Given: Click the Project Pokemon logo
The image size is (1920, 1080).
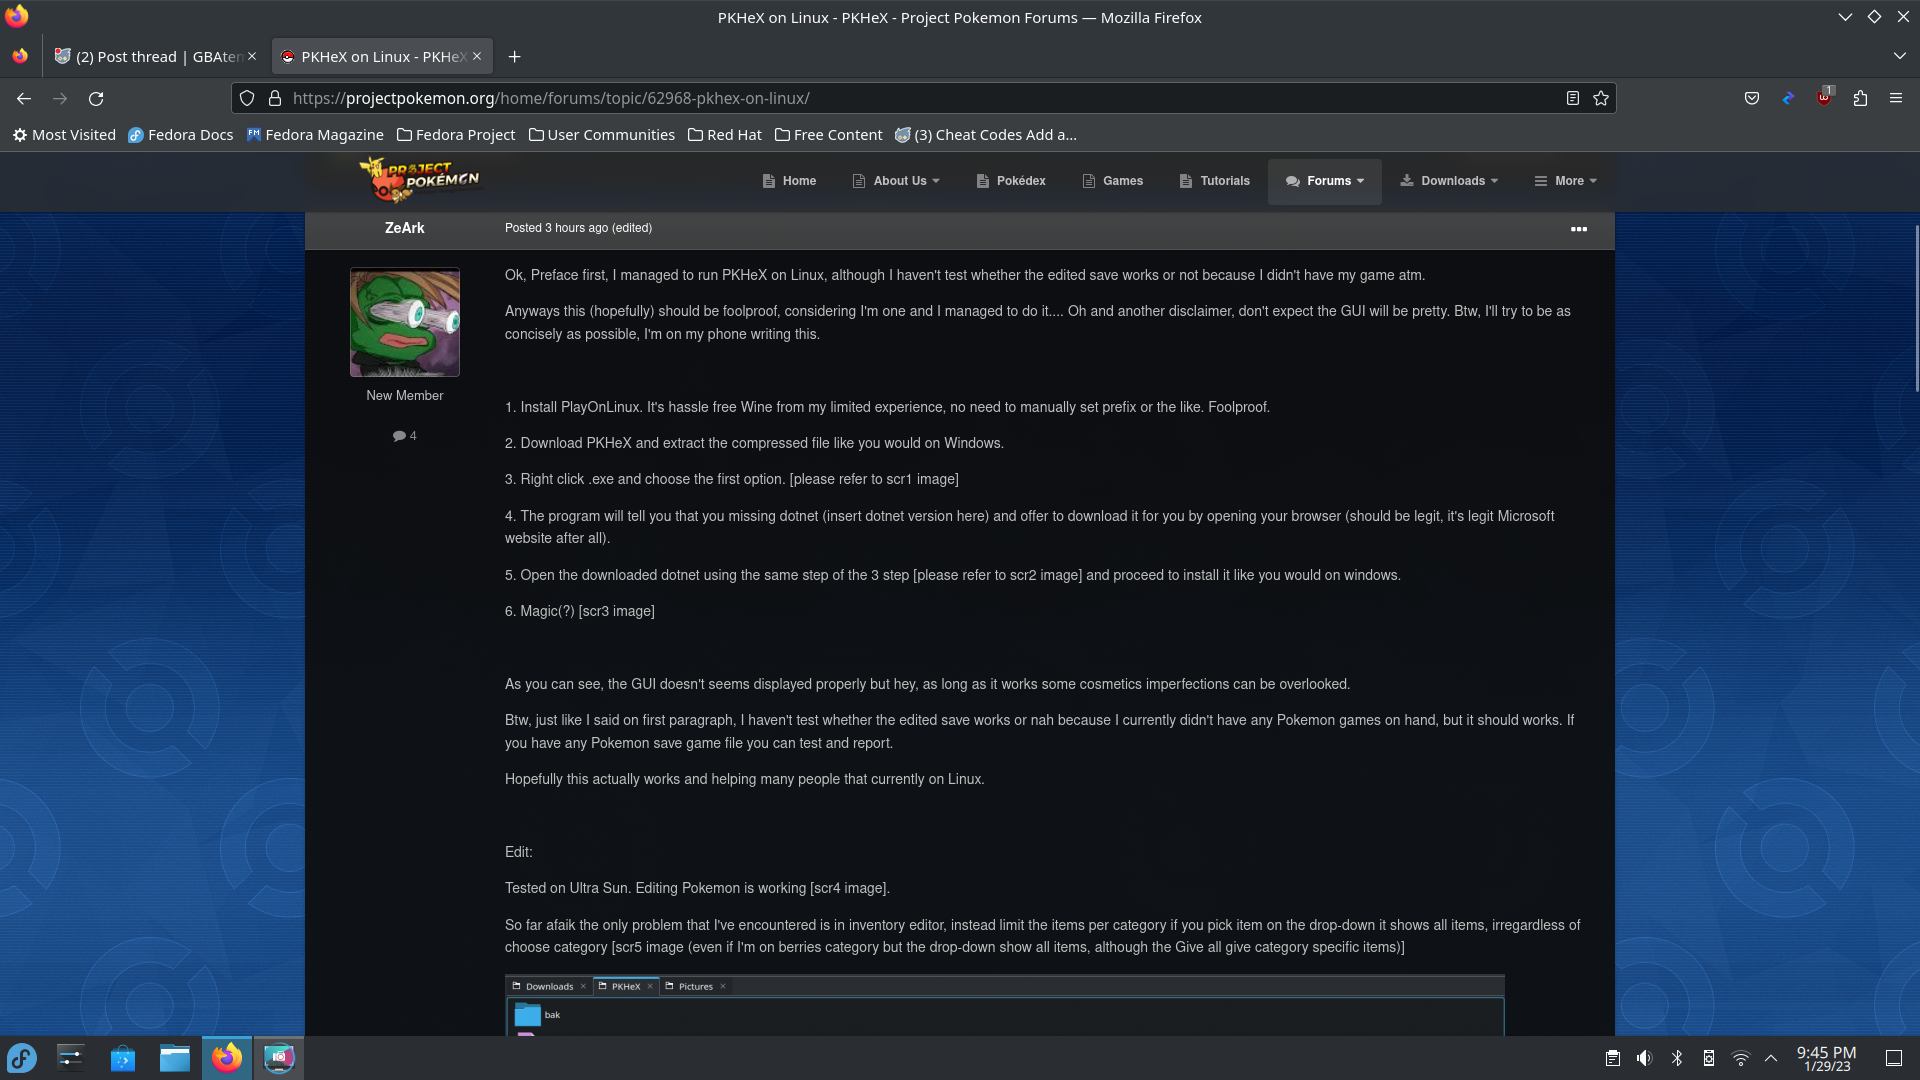Looking at the screenshot, I should 420,180.
